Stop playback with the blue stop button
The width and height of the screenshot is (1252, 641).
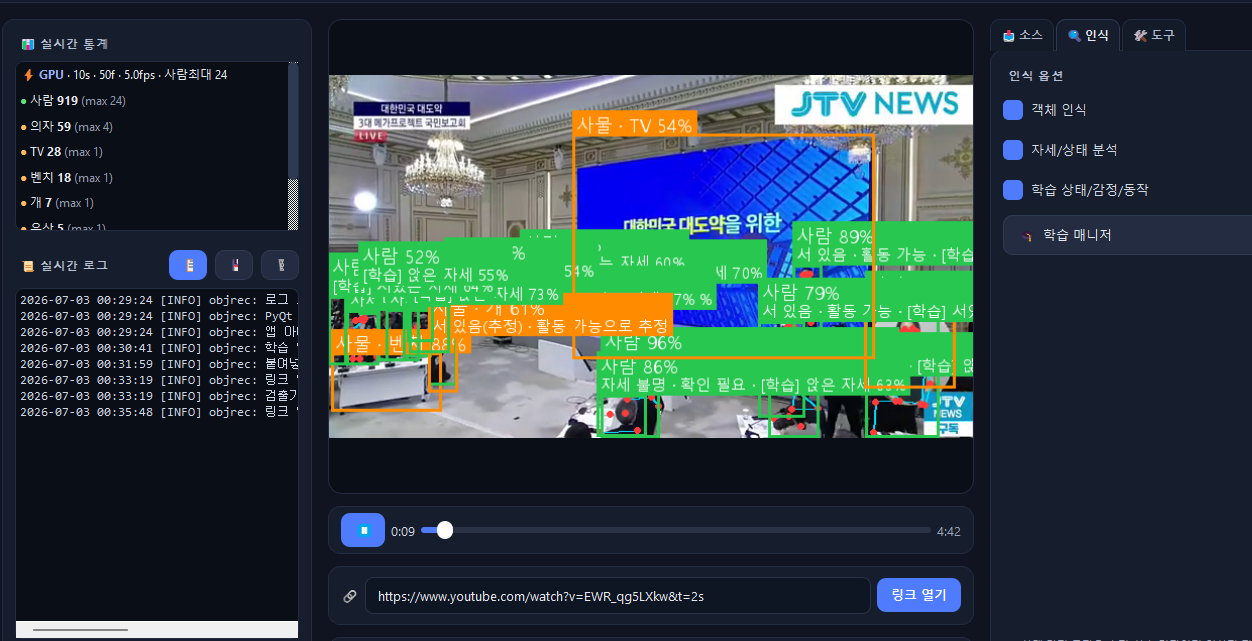coord(363,530)
